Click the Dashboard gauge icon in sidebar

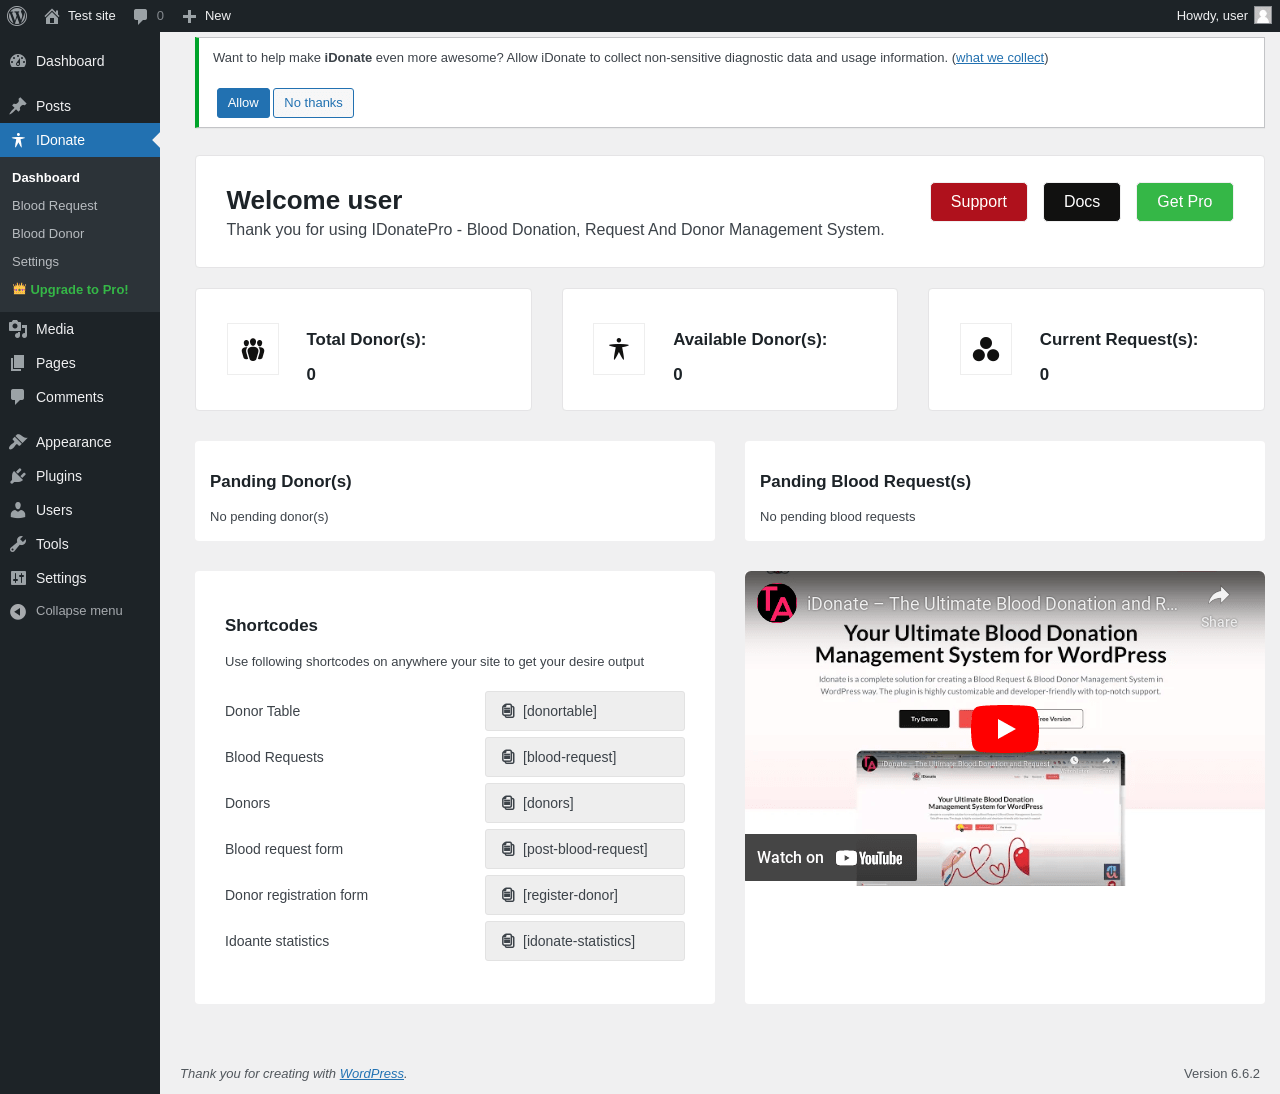pos(18,61)
